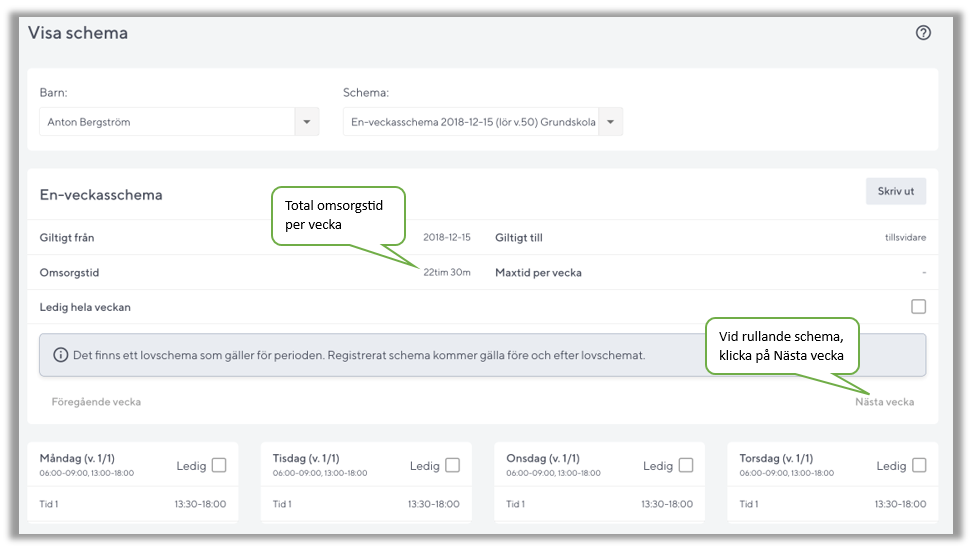Click Tisdag's opening hours 06:00-09:00, 13:00-18:00
The height and width of the screenshot is (549, 974).
(x=320, y=473)
